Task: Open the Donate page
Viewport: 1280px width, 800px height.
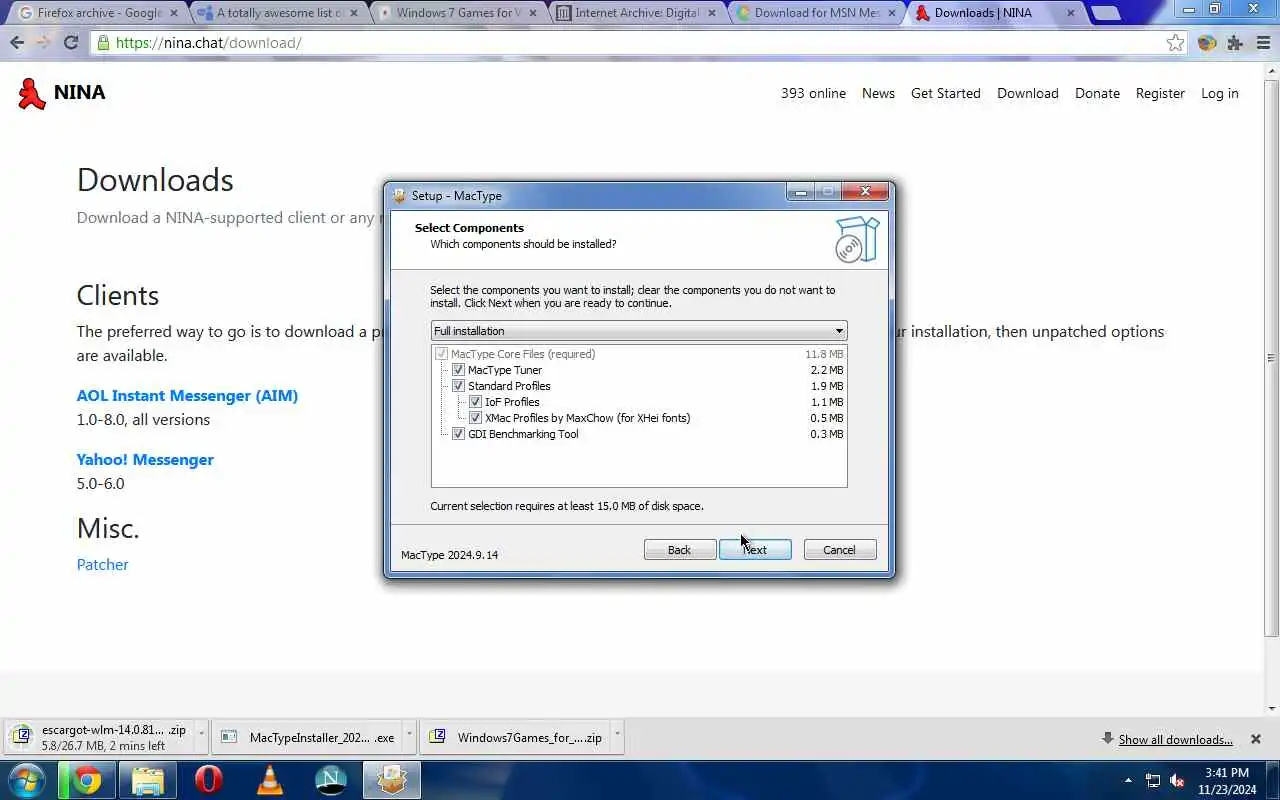Action: tap(1097, 93)
